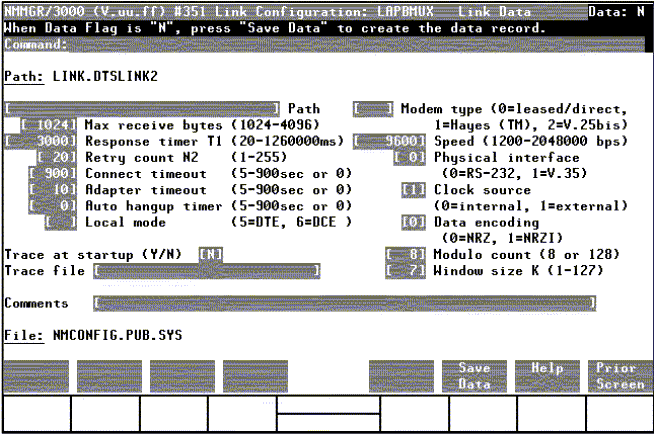Click the Clock source label
The height and width of the screenshot is (434, 654).
pyautogui.click(x=483, y=190)
